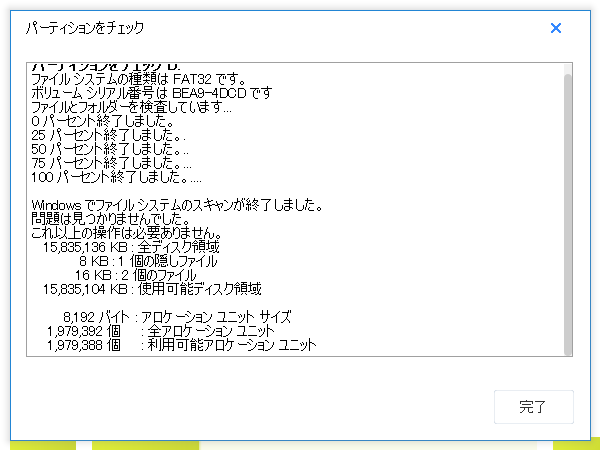Click the 75 パーセント終了しました line
Viewport: 600px width, 450px height.
(x=111, y=163)
